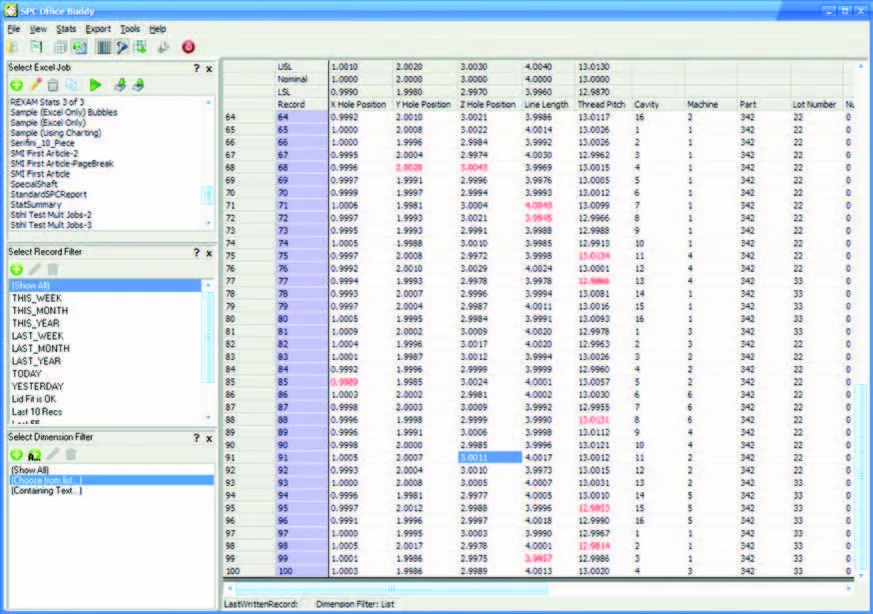Select the YESTERDAY record filter

(37, 386)
